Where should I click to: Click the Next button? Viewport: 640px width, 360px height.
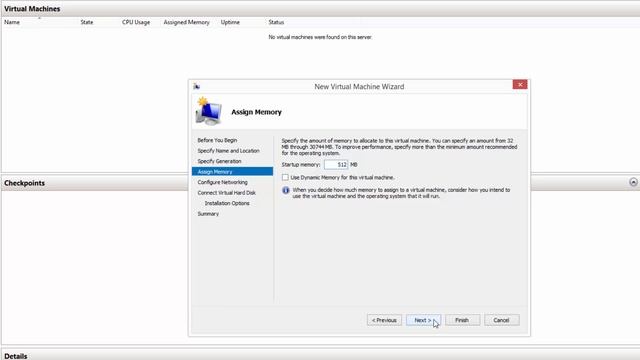pos(423,320)
